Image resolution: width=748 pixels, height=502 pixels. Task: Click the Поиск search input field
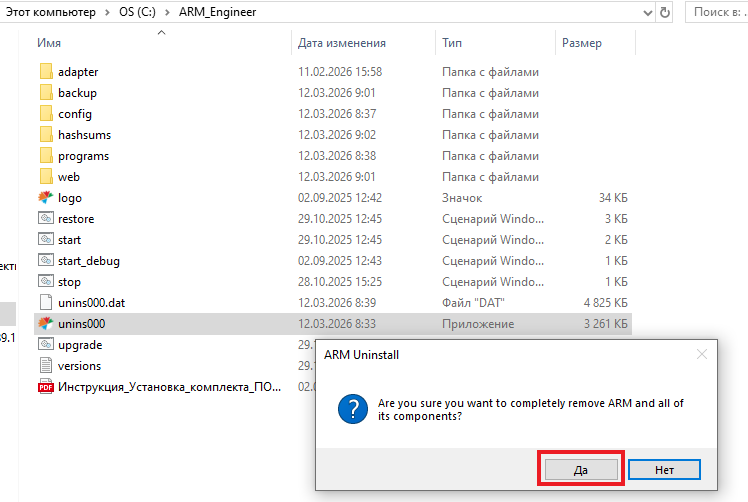pyautogui.click(x=718, y=13)
